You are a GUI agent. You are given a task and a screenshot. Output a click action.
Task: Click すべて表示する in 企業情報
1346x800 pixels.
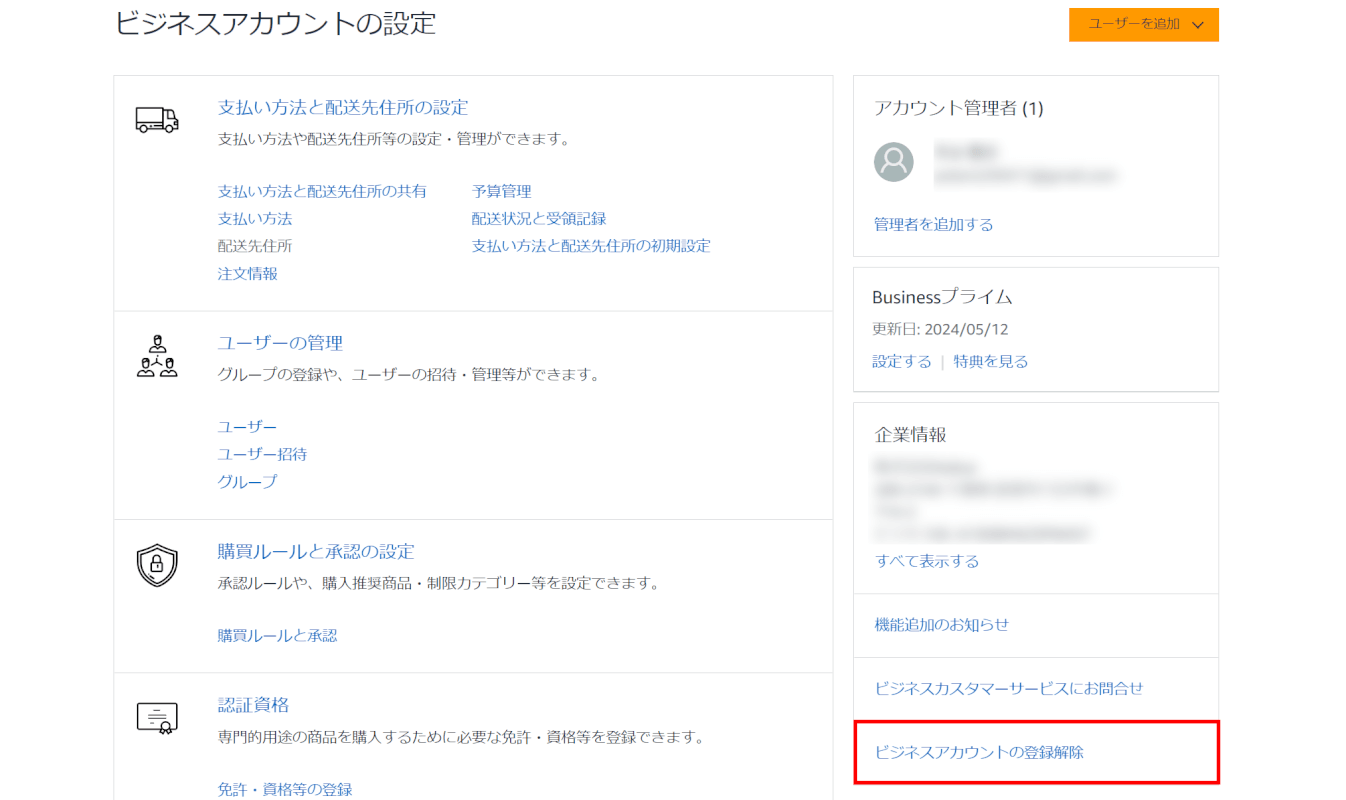pyautogui.click(x=927, y=561)
